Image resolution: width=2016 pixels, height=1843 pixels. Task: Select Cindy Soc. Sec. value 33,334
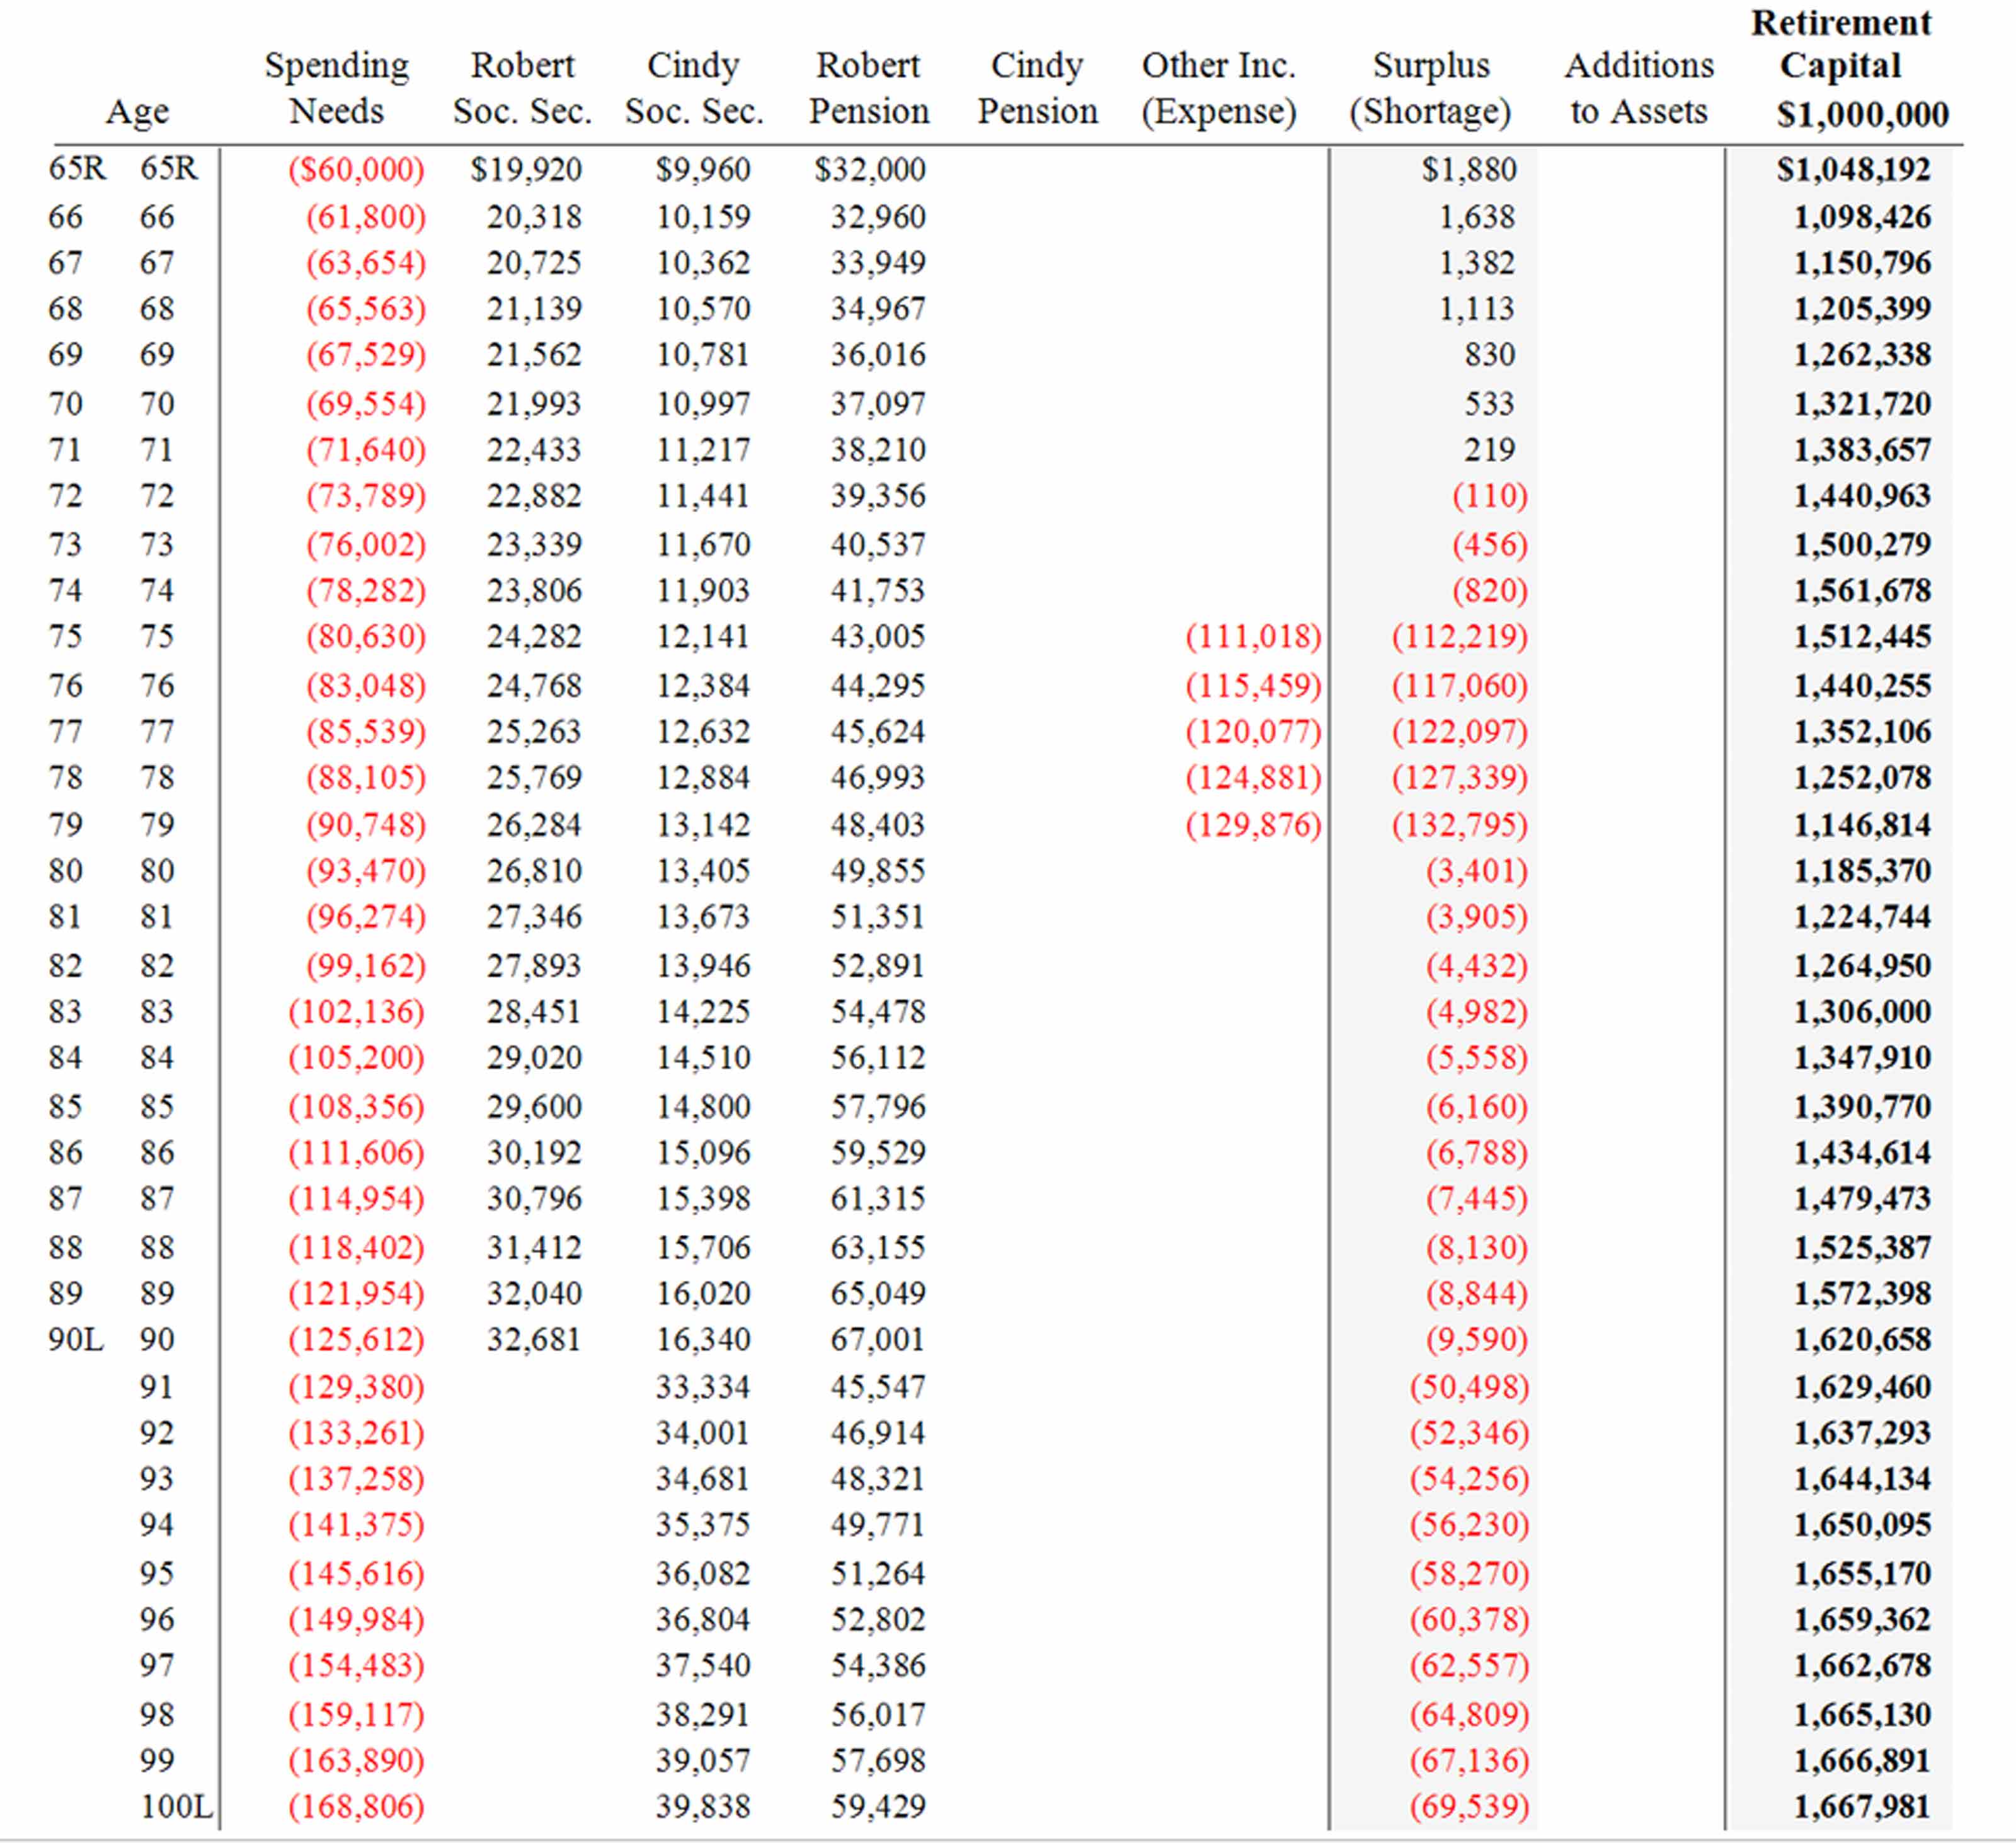(703, 1388)
